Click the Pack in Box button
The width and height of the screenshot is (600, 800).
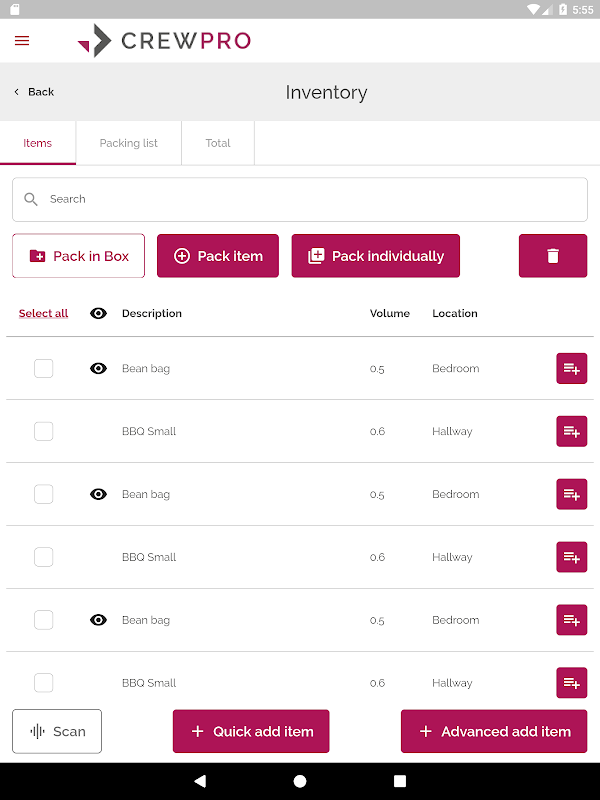[79, 256]
